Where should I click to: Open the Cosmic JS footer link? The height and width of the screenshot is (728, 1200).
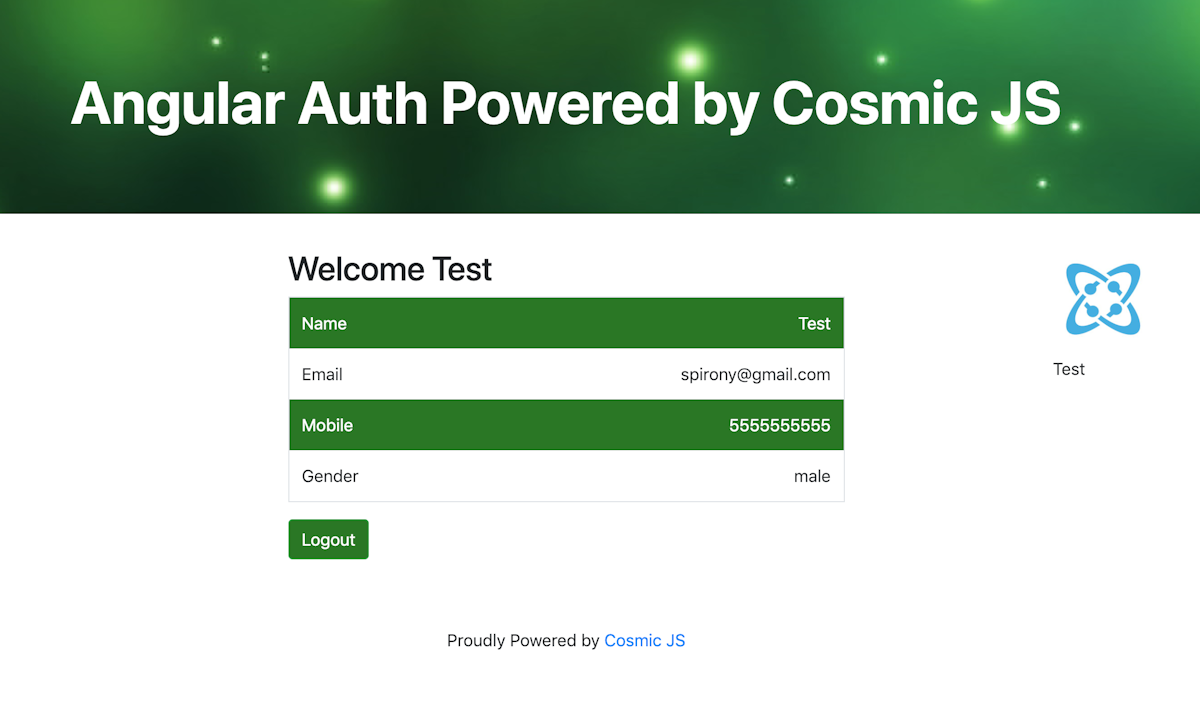tap(644, 641)
